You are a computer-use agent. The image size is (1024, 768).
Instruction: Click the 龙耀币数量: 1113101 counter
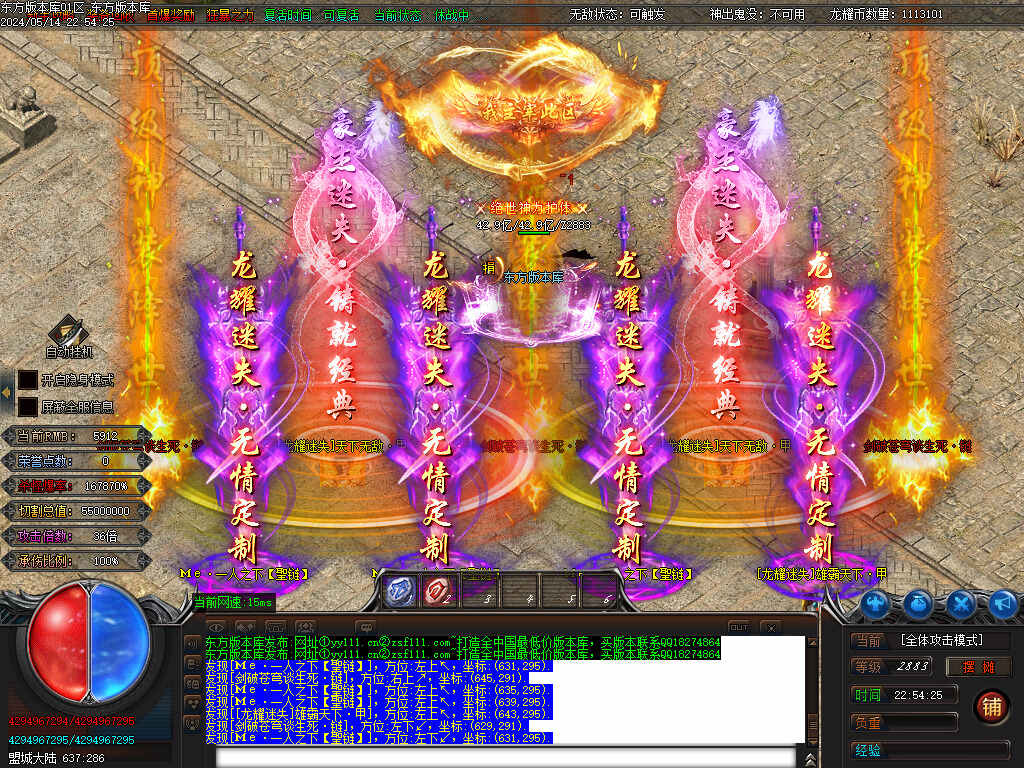pos(886,14)
